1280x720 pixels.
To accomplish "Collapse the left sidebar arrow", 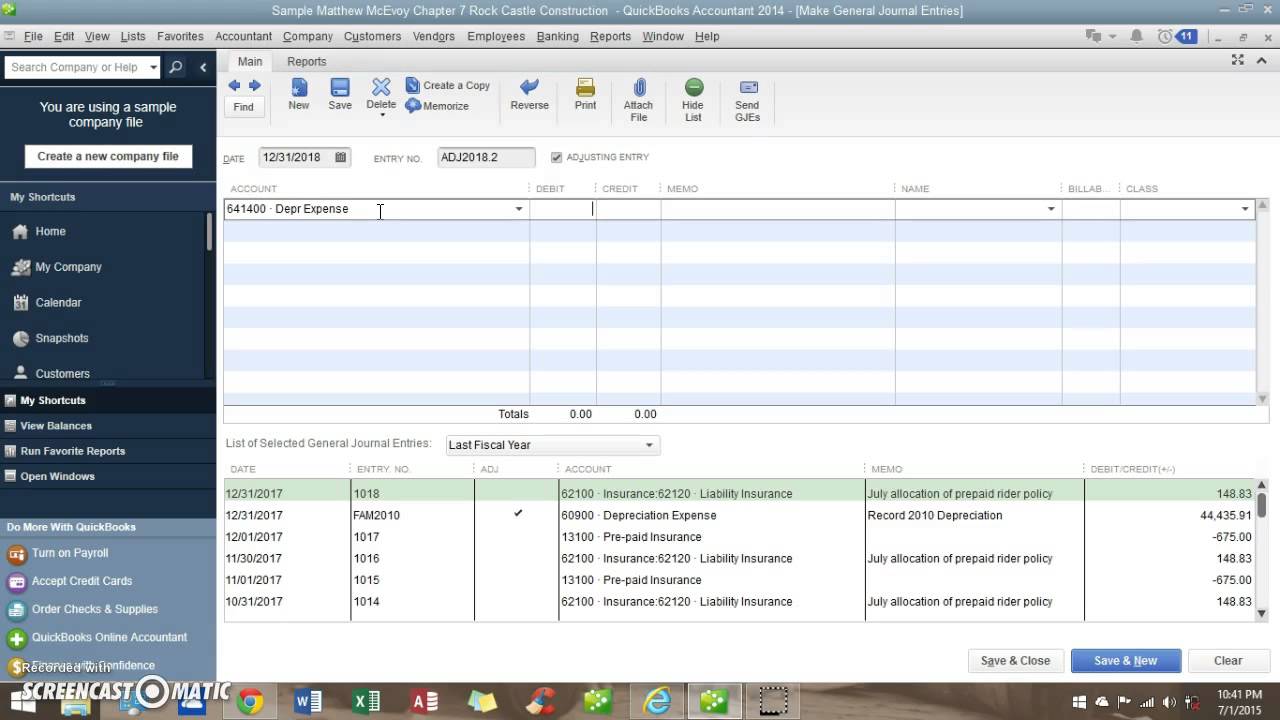I will click(203, 67).
